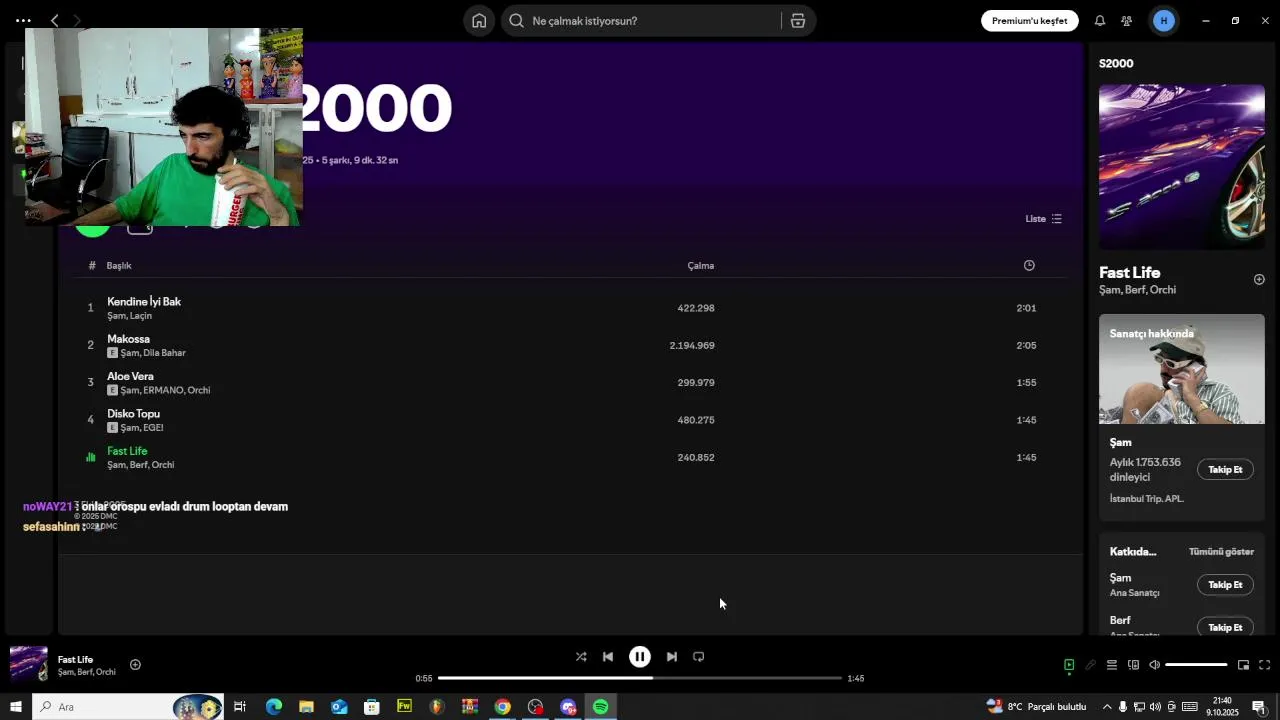Add current song via player bar plus icon

[135, 665]
